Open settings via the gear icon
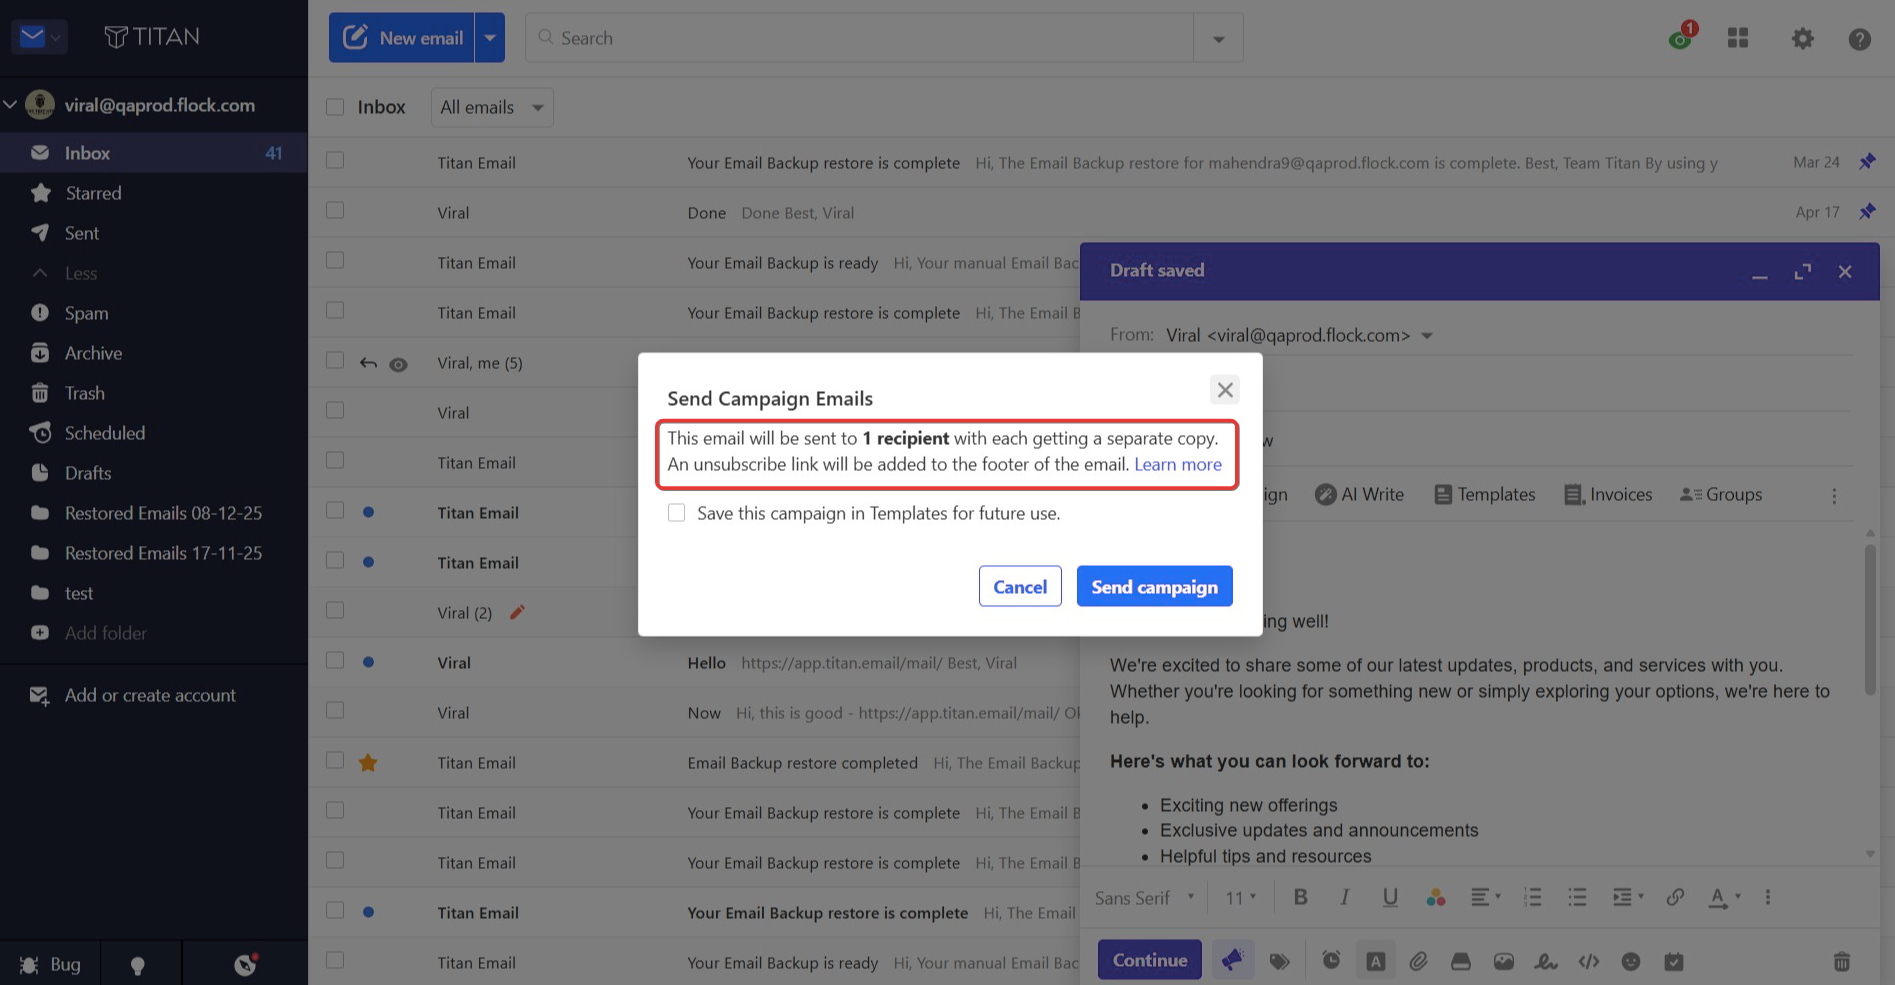Image resolution: width=1895 pixels, height=985 pixels. point(1802,38)
